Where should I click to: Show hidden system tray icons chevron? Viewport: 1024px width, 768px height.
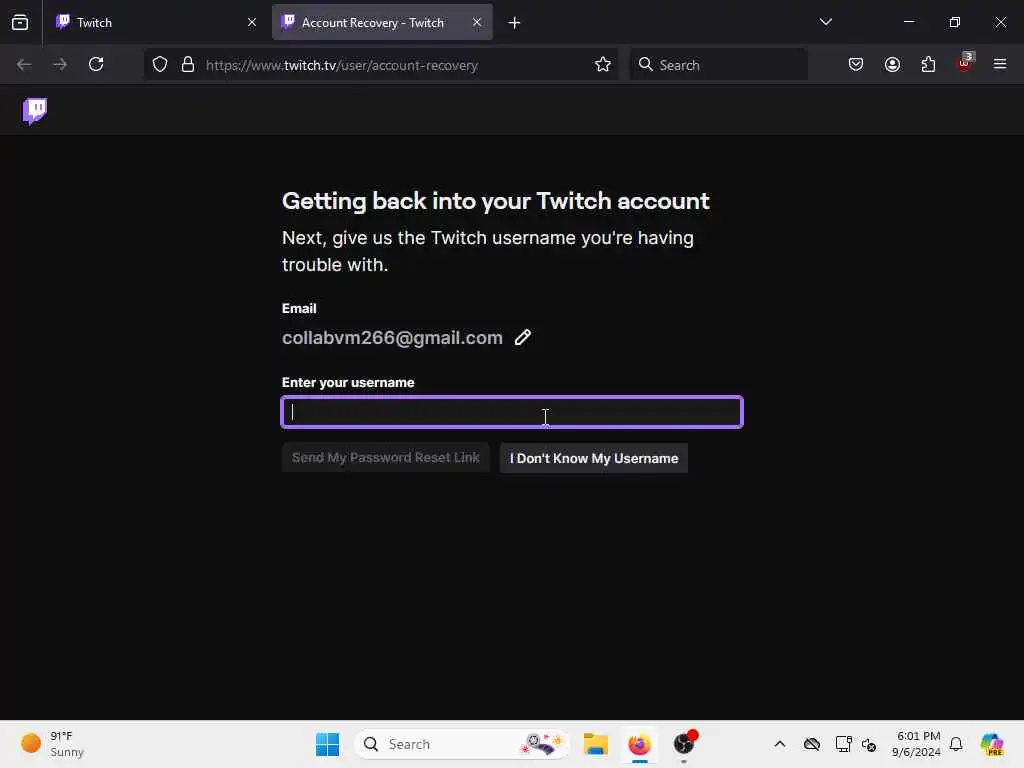click(780, 744)
